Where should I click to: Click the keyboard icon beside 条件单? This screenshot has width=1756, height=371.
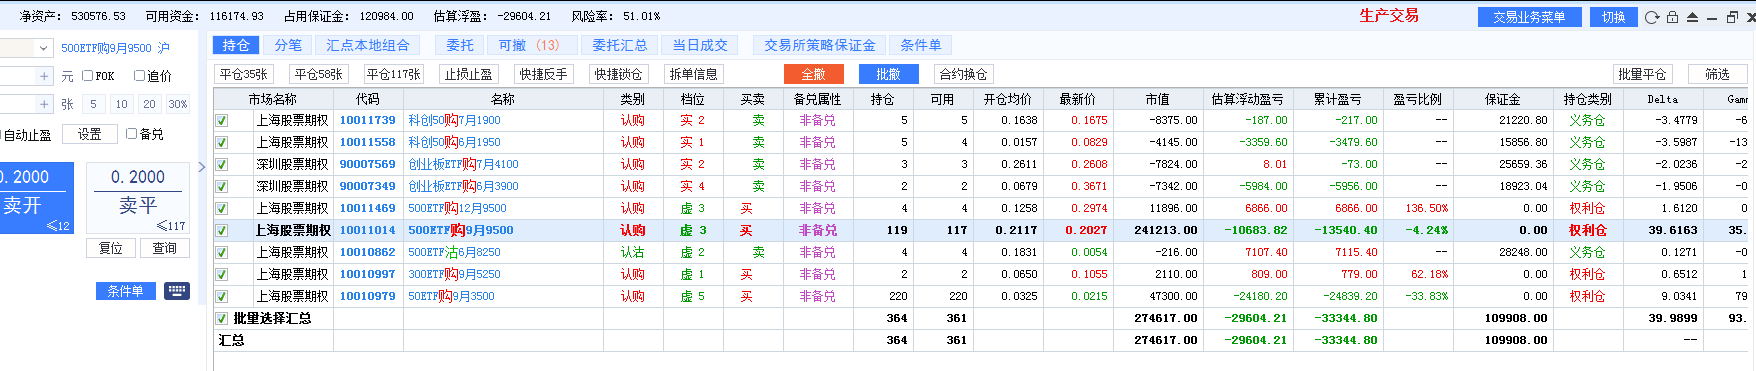(x=177, y=291)
